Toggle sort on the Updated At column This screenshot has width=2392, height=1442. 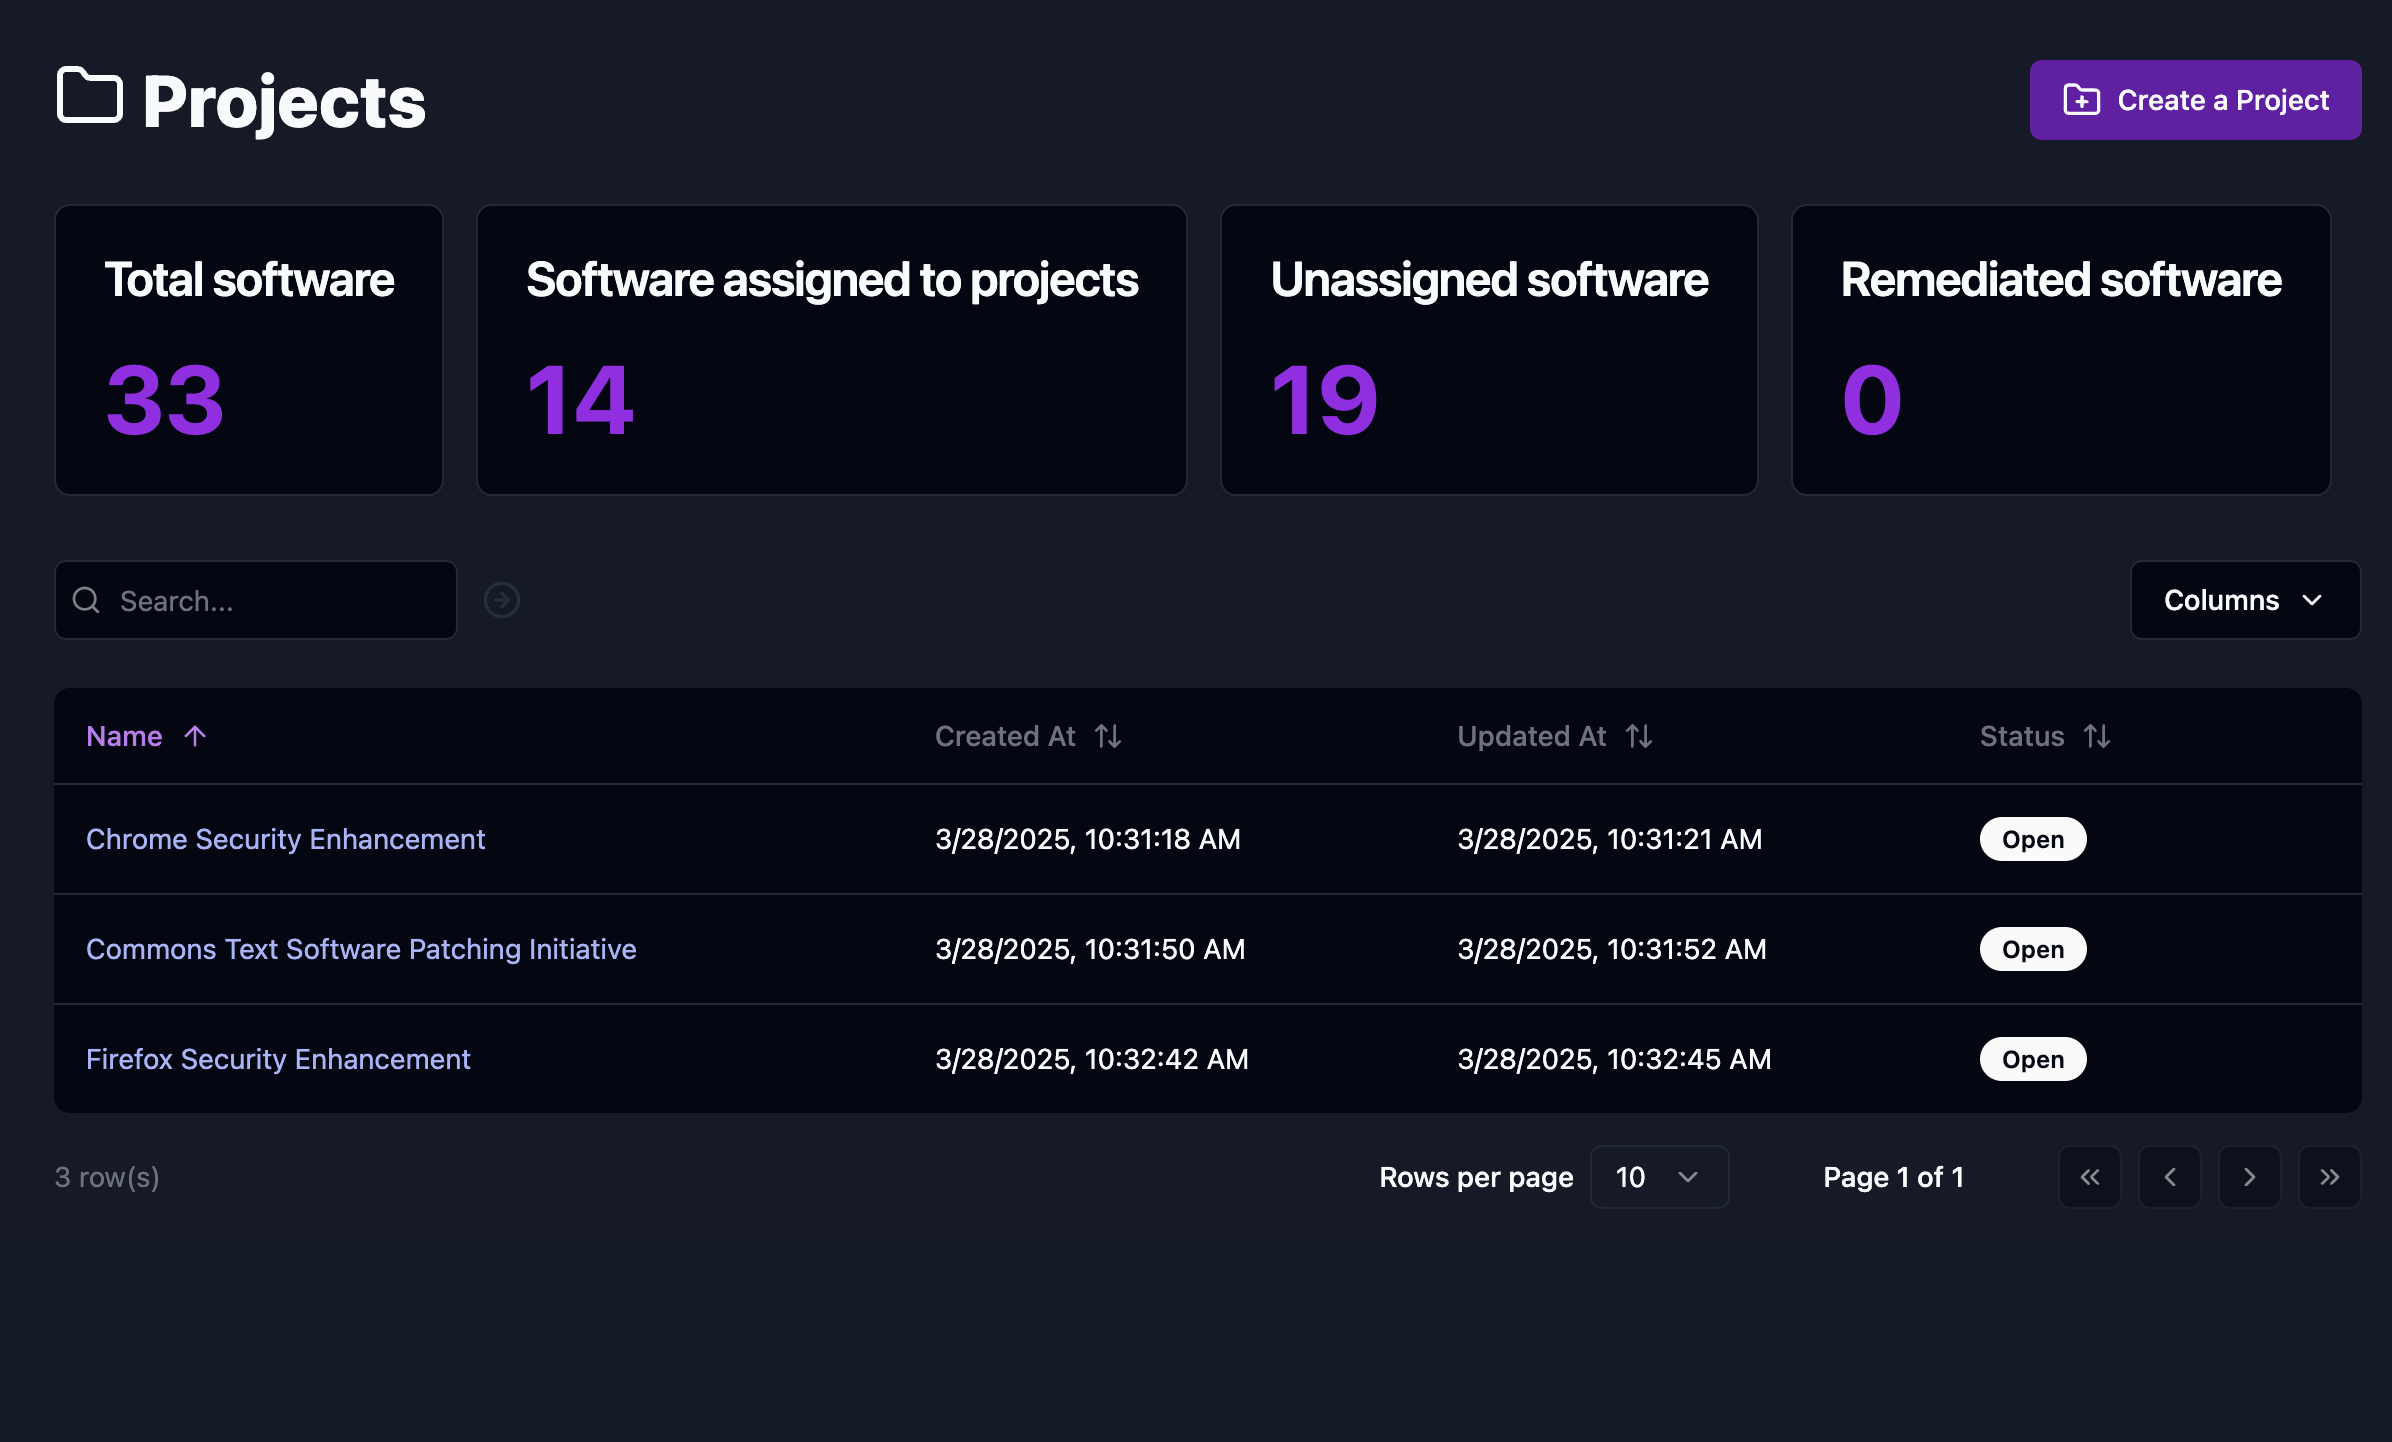(x=1639, y=736)
